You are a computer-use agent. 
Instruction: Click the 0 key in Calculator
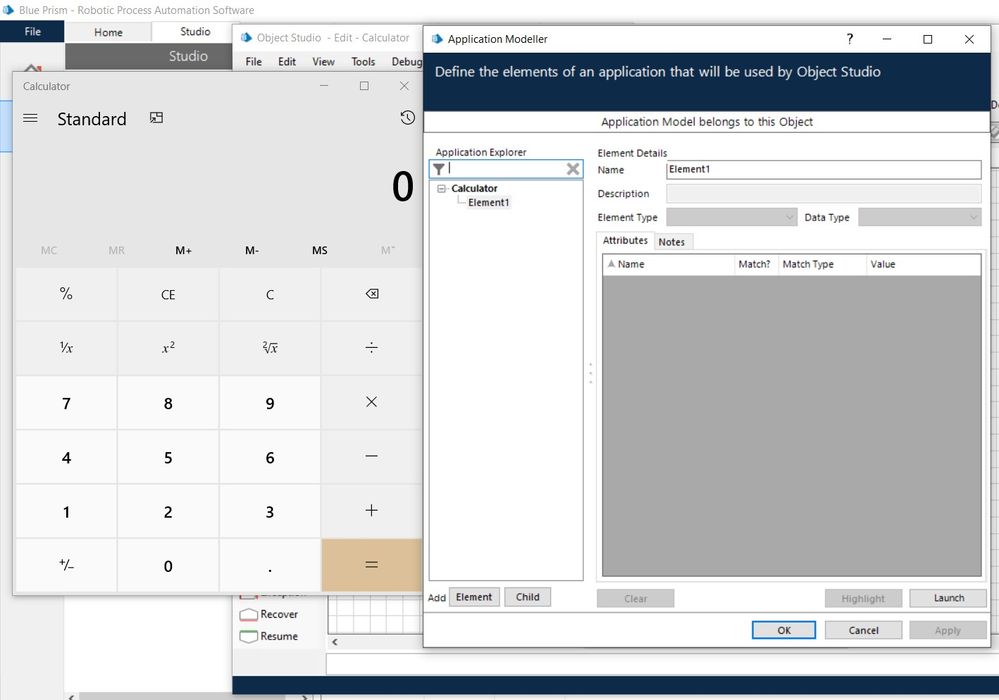click(x=168, y=565)
